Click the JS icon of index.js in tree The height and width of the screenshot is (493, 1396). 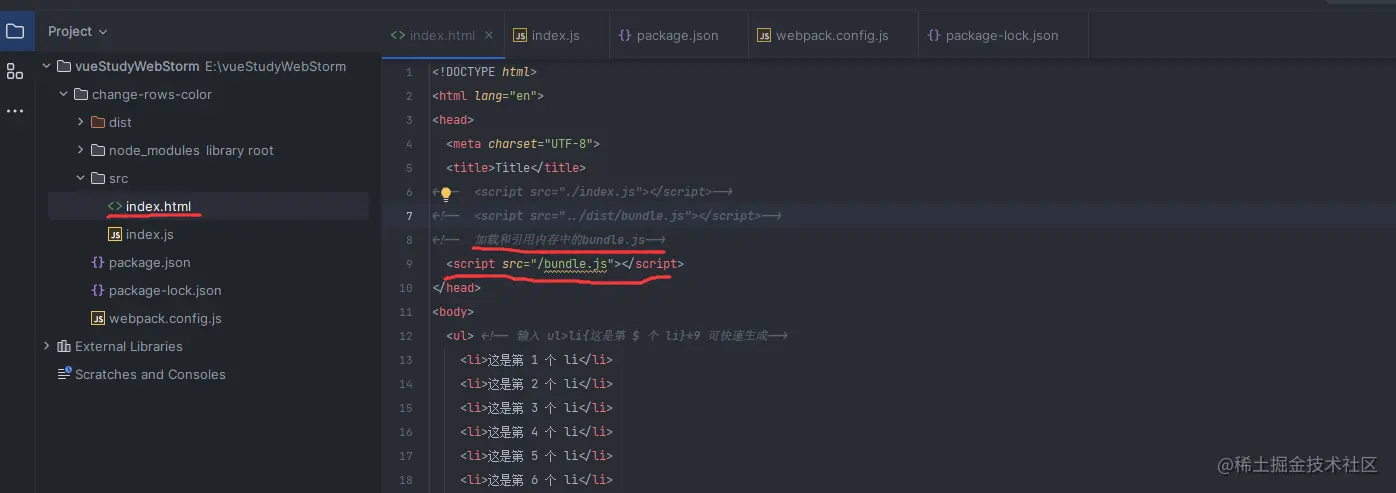[114, 234]
